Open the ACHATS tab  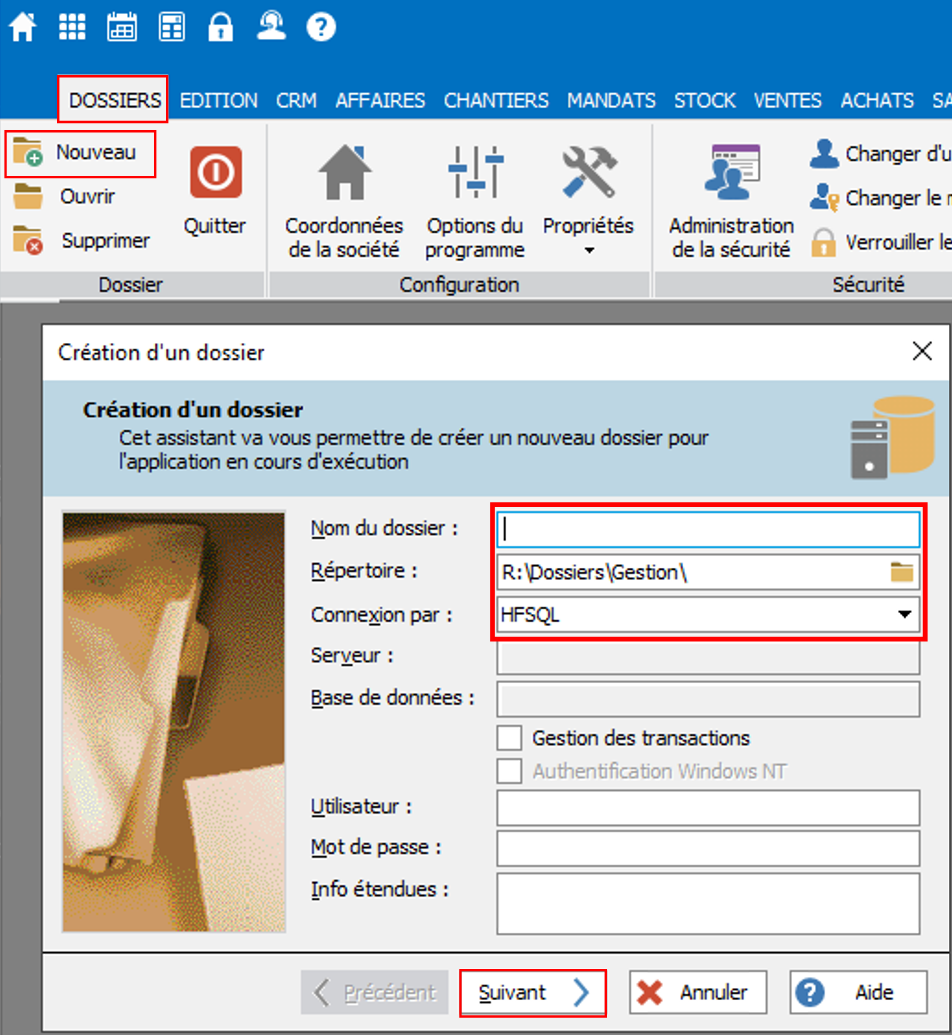[x=877, y=100]
